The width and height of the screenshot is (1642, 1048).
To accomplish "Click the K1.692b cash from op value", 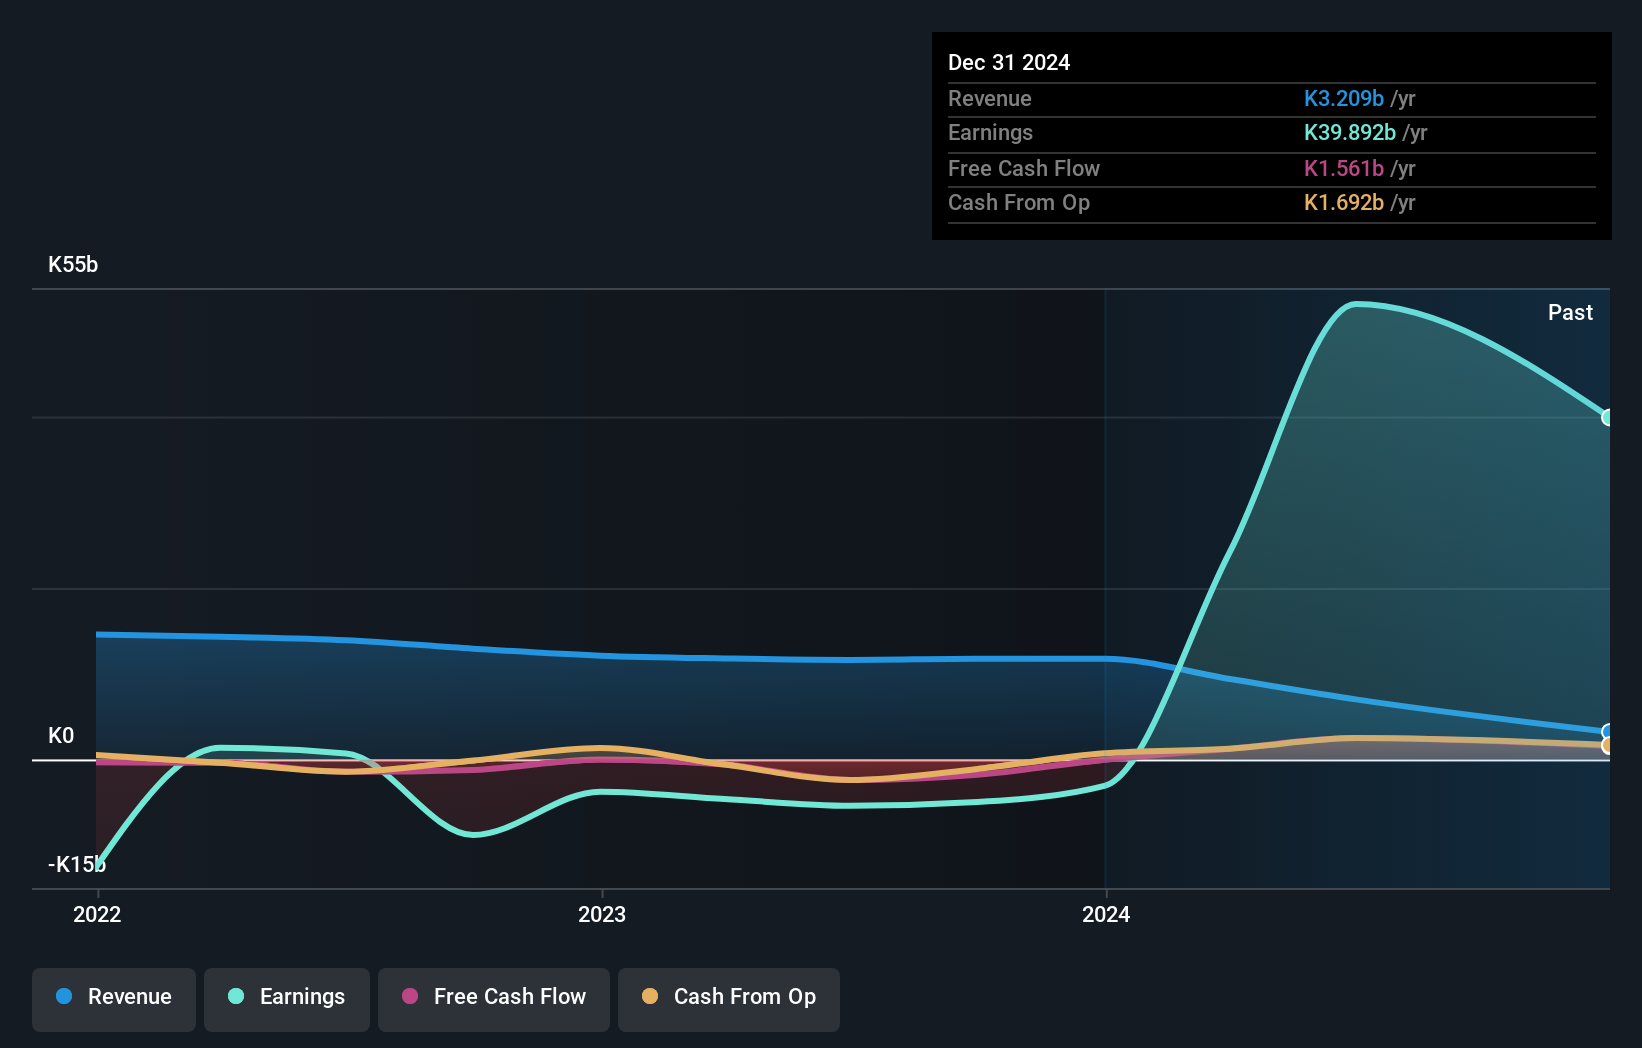I will click(1344, 203).
